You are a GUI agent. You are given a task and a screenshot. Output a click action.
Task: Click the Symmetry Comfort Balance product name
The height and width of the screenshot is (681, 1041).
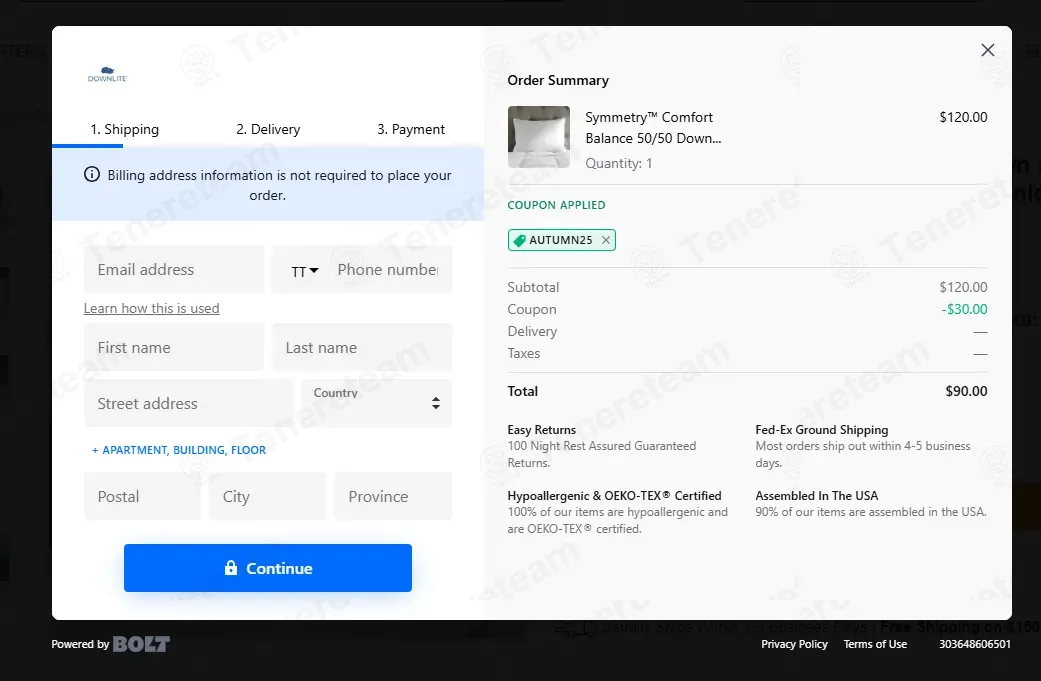click(653, 127)
